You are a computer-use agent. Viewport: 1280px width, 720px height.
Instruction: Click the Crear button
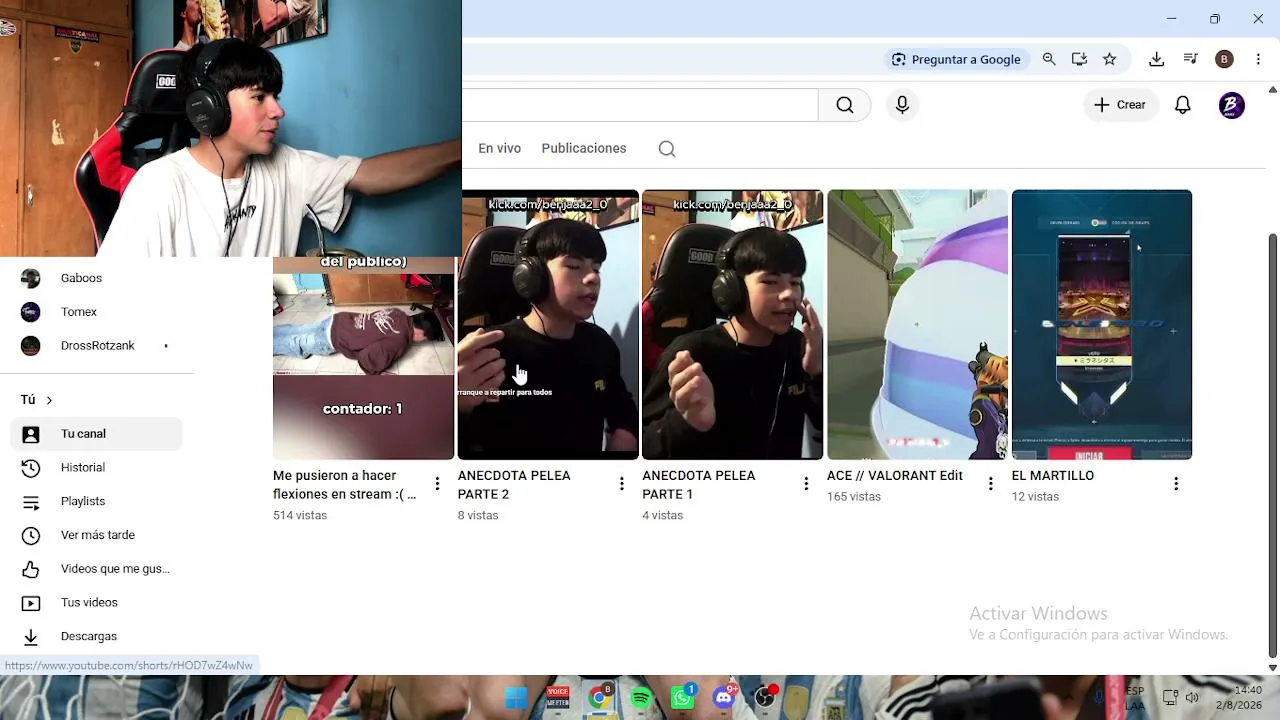click(x=1120, y=105)
